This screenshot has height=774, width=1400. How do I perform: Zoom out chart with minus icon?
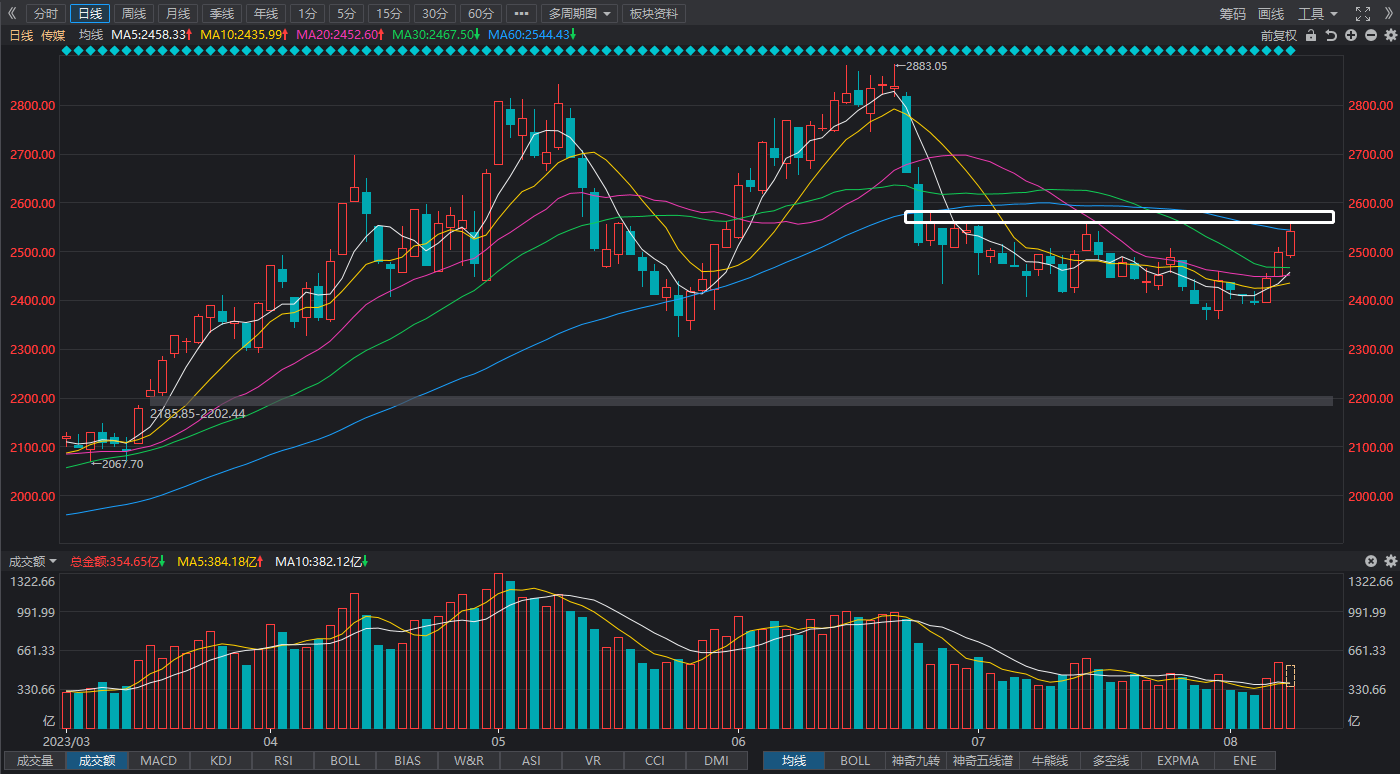click(1371, 35)
